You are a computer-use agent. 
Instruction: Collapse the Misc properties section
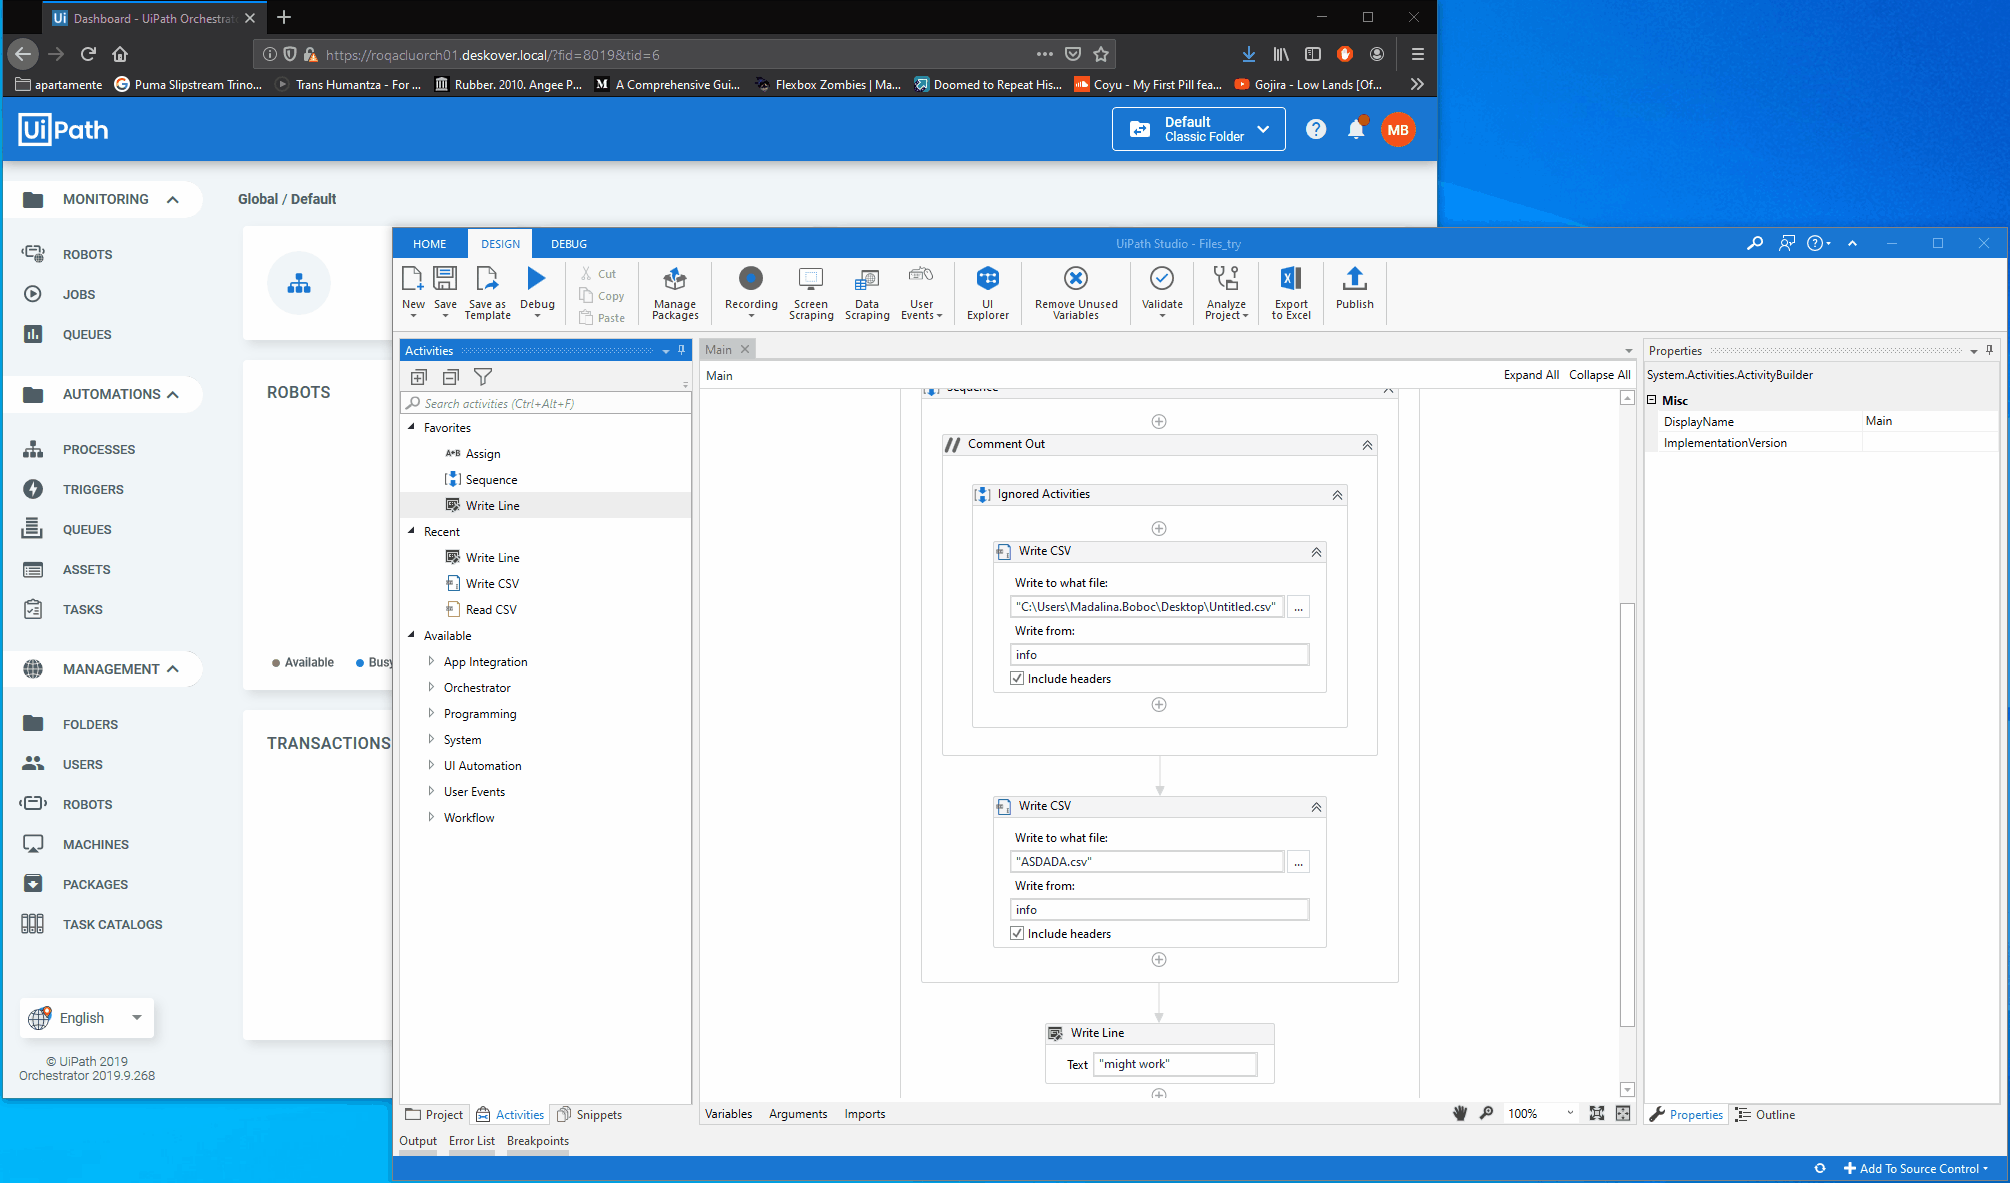(x=1653, y=400)
